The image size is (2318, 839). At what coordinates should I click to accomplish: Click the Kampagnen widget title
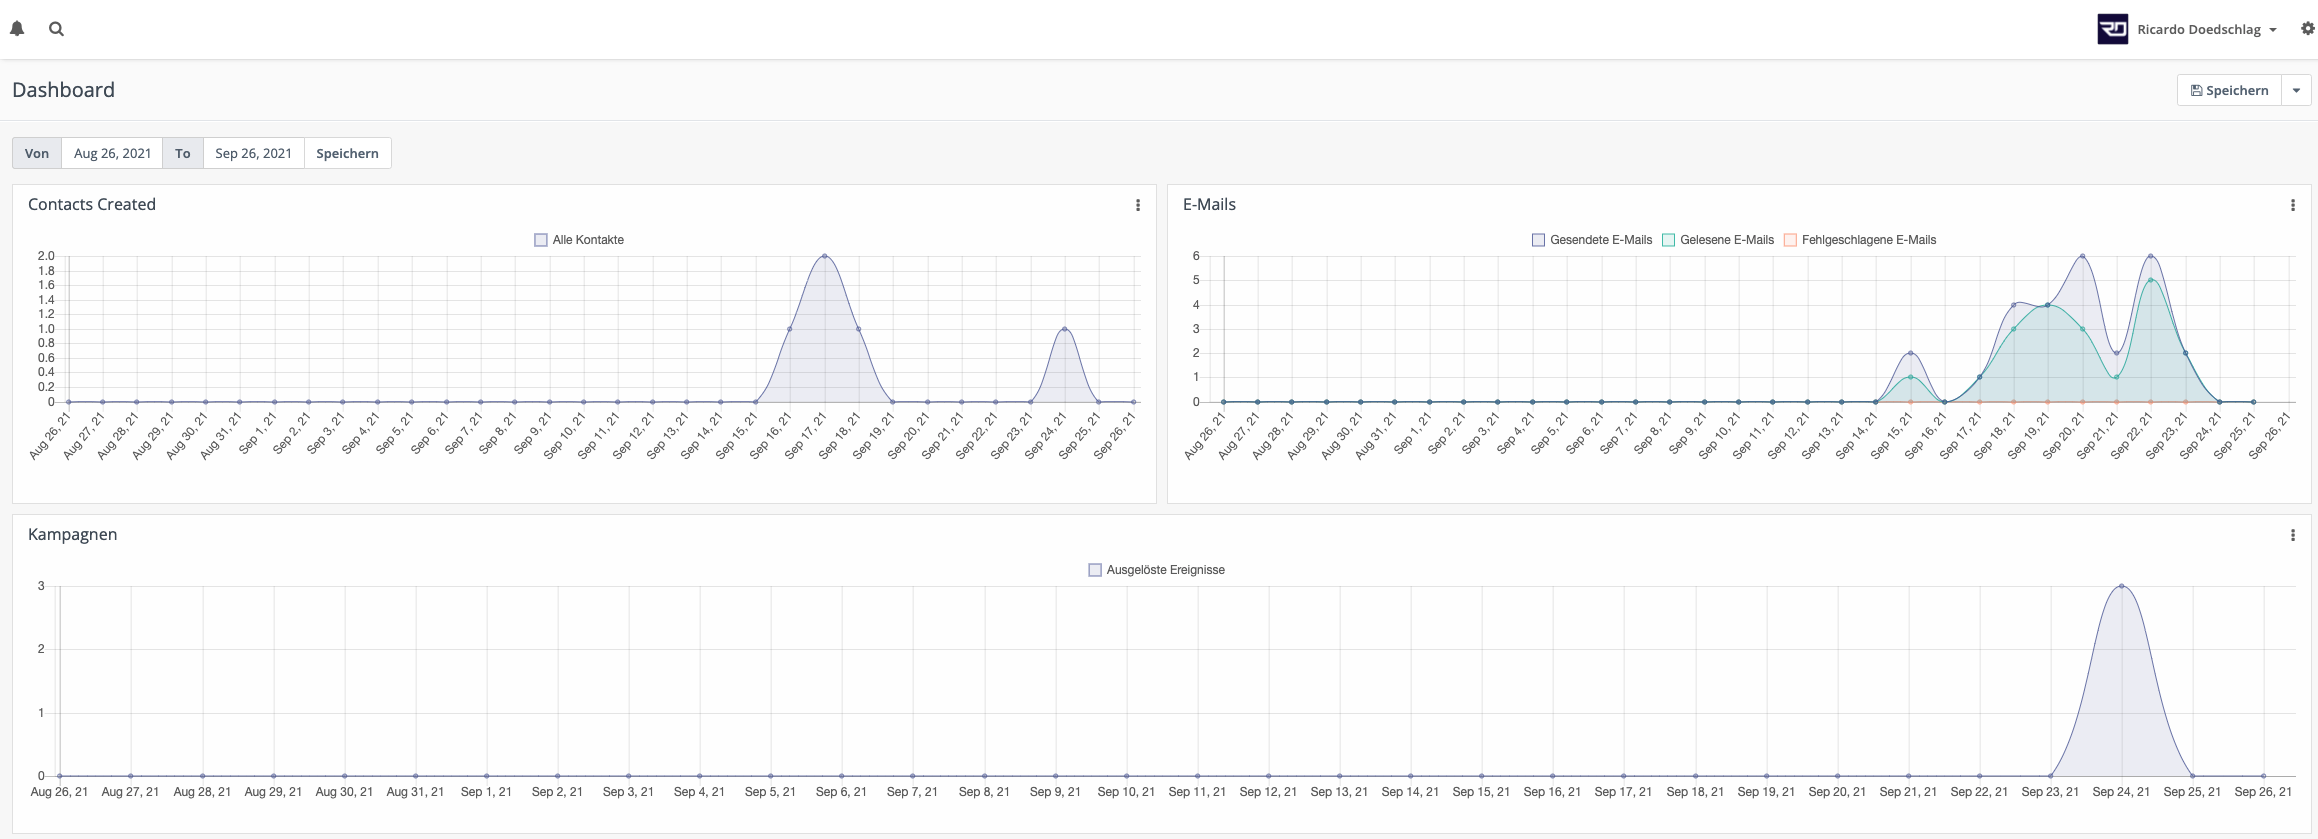tap(73, 535)
